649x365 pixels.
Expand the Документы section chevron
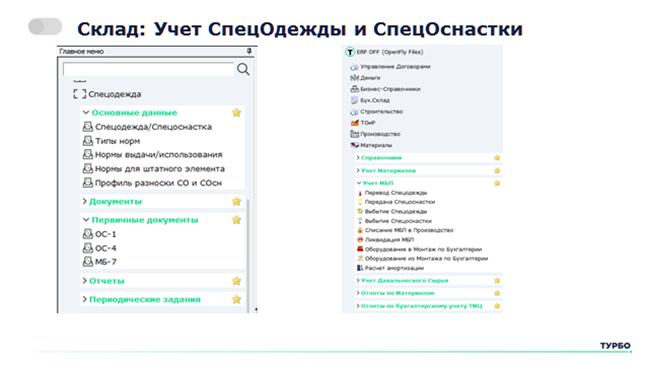[x=84, y=202]
